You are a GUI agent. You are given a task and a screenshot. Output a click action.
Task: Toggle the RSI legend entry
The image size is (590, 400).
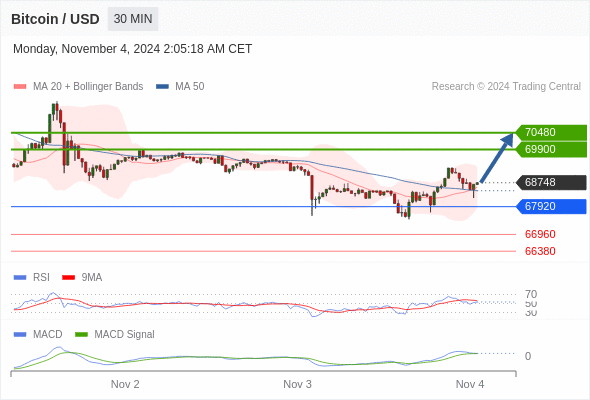coord(32,277)
